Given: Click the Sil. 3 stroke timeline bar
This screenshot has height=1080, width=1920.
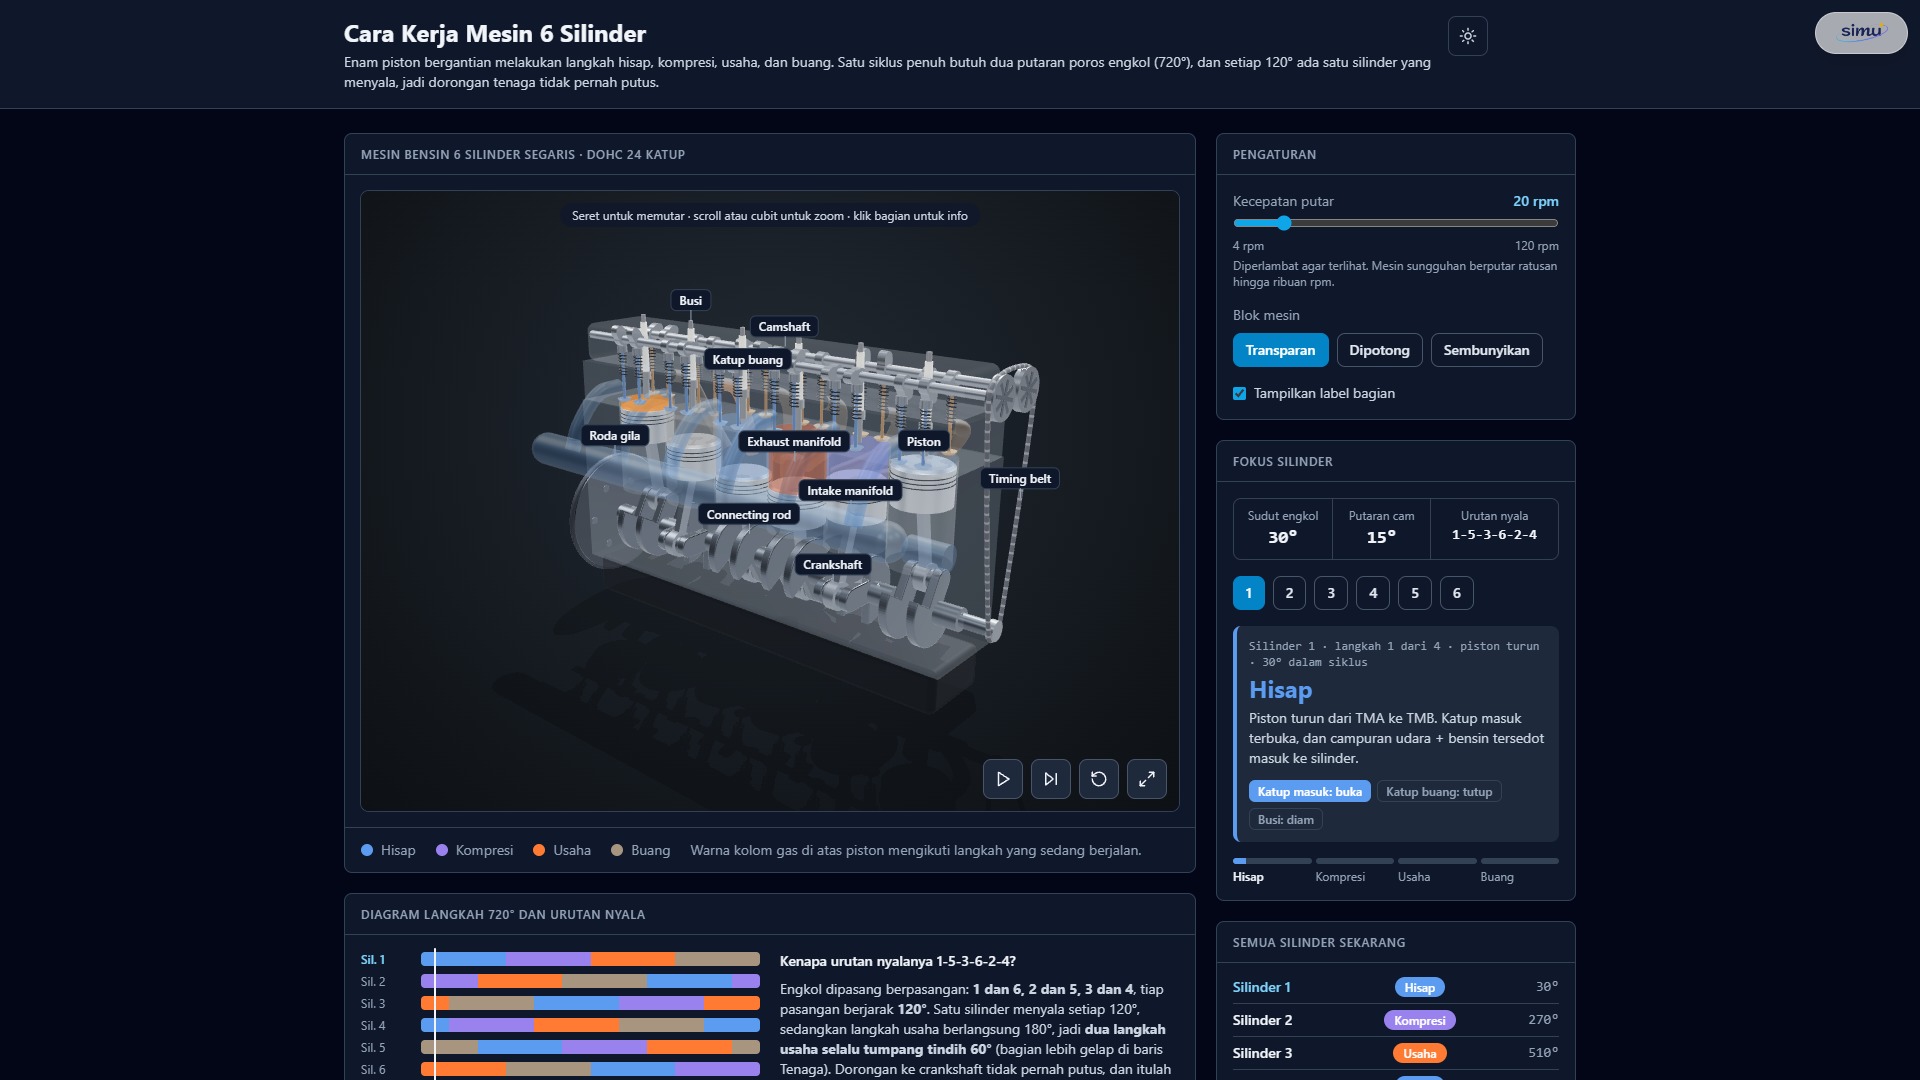Looking at the screenshot, I should (x=590, y=1003).
